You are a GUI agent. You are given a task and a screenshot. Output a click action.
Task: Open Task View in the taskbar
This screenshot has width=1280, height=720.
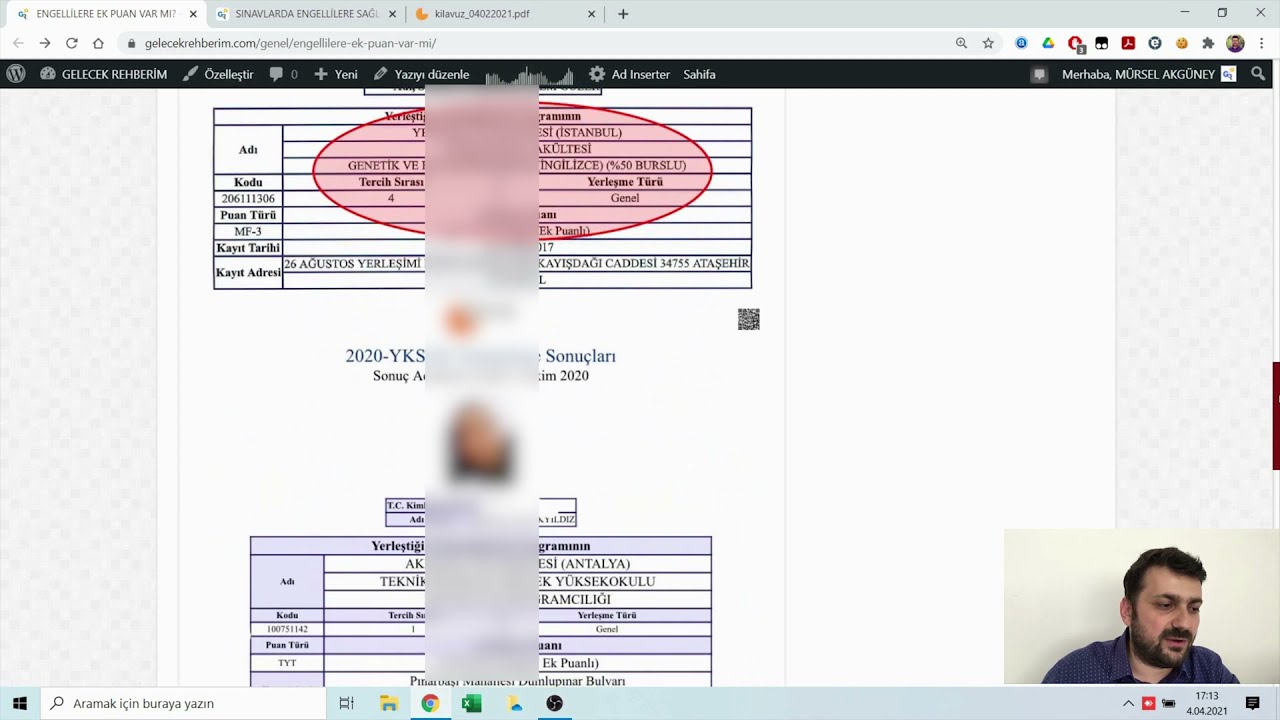point(346,703)
